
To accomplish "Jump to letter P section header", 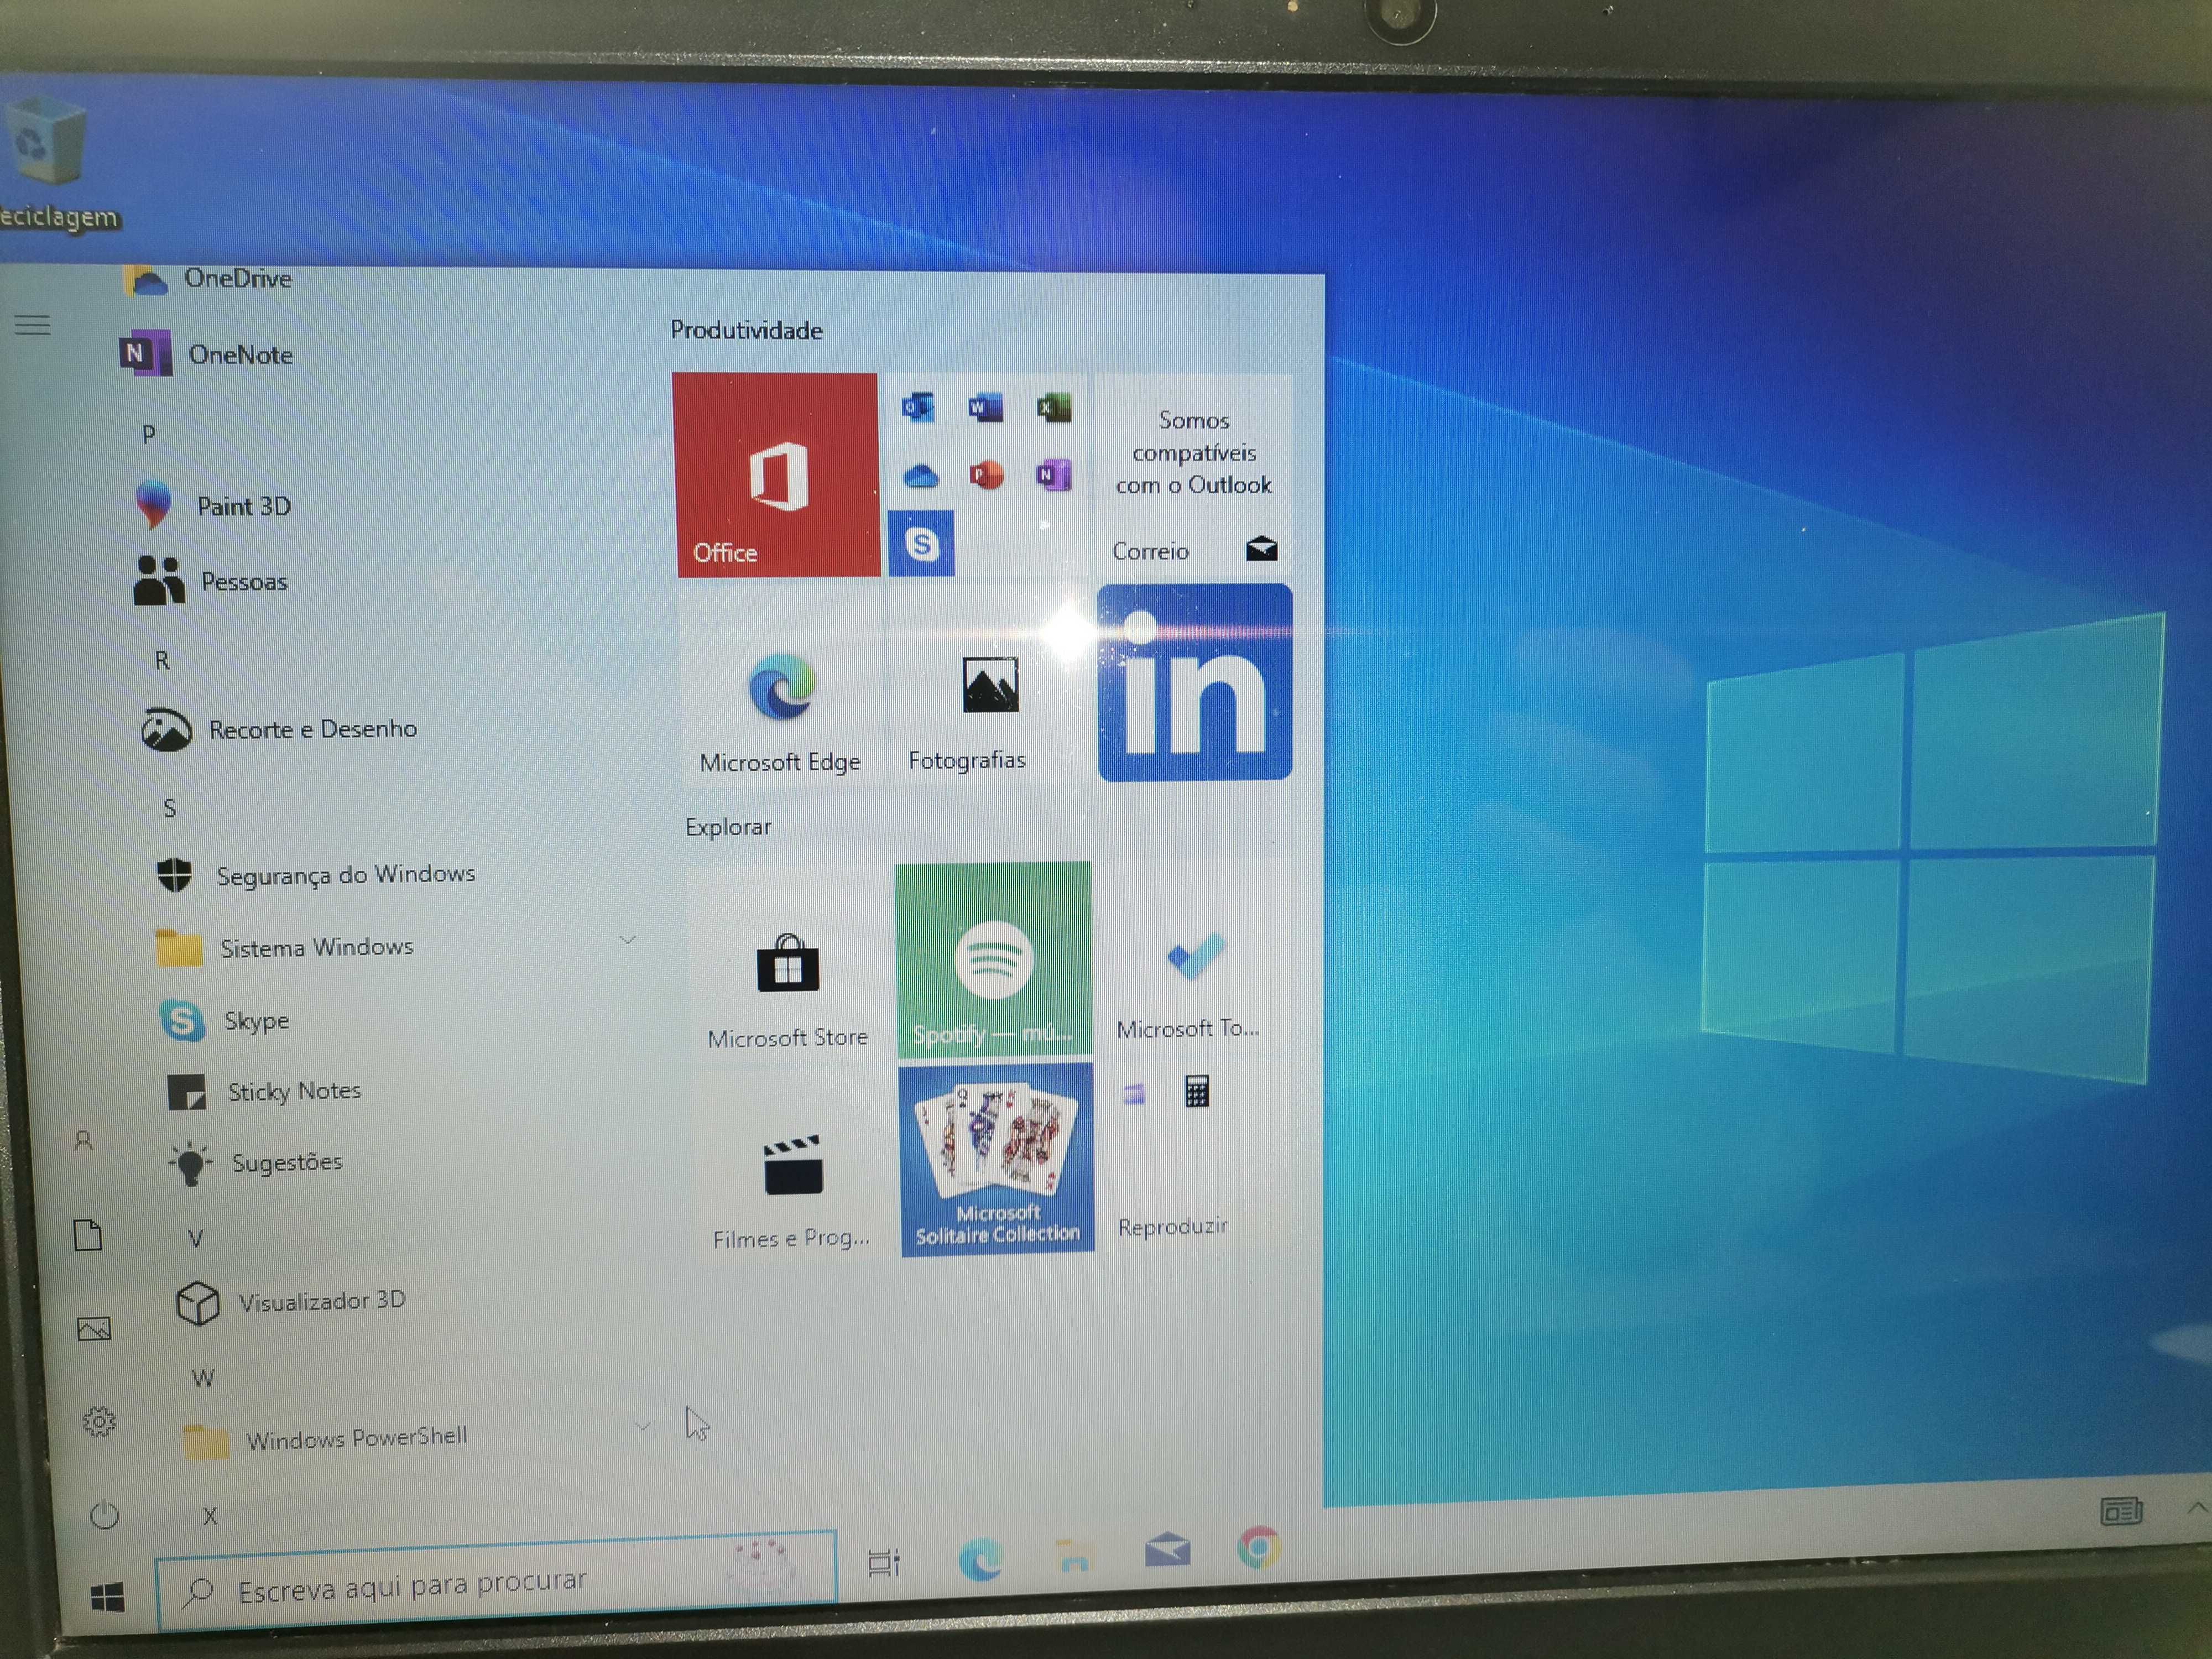I will tap(149, 434).
